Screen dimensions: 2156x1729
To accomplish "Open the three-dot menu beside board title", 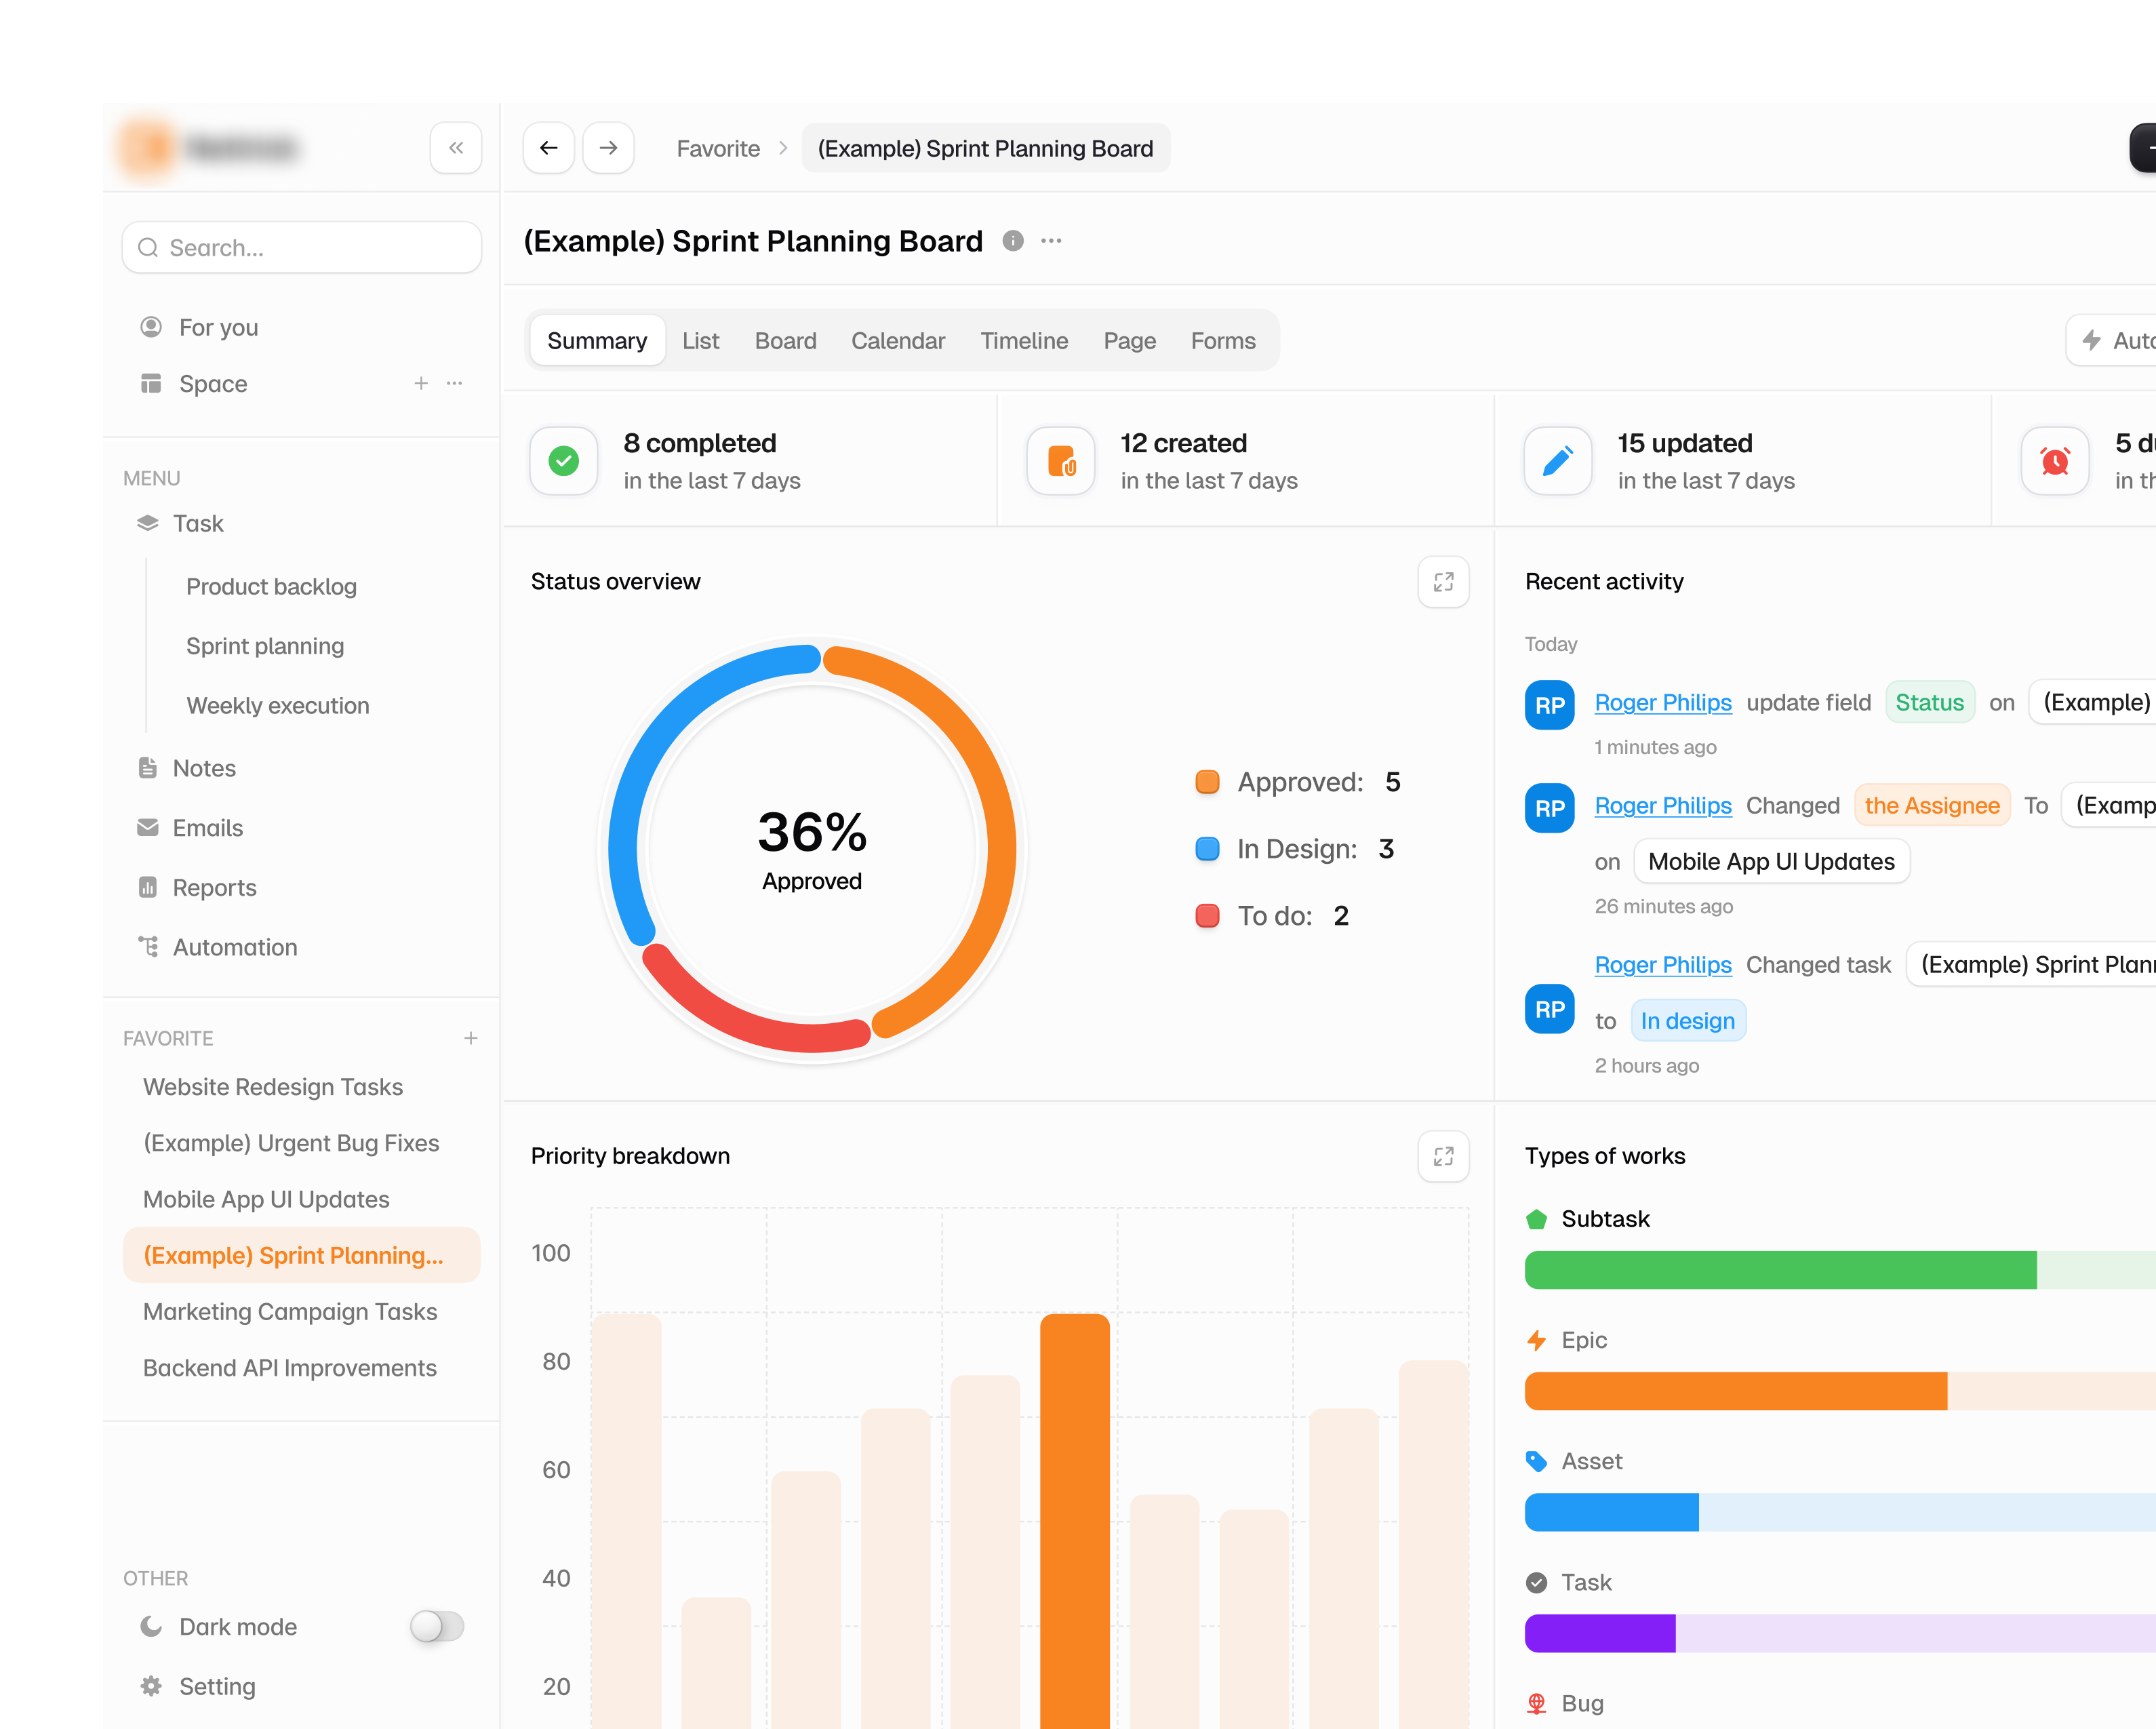I will [1051, 241].
